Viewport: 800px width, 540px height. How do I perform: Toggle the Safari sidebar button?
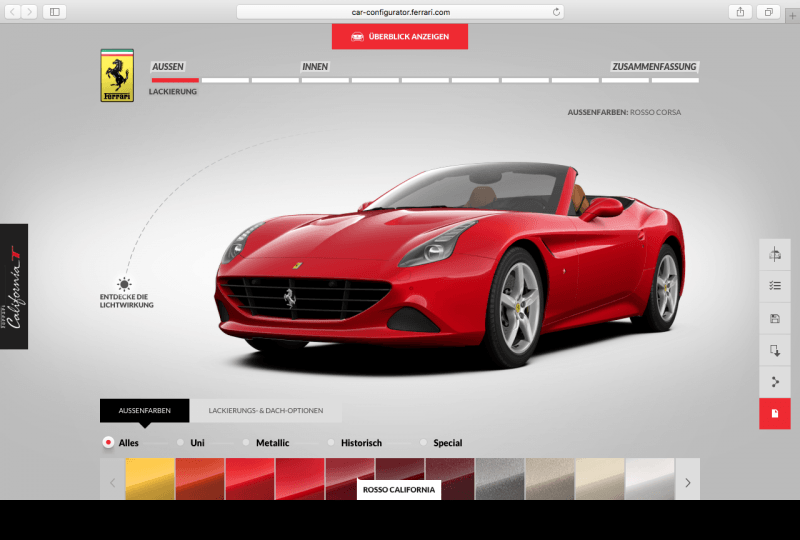click(55, 12)
